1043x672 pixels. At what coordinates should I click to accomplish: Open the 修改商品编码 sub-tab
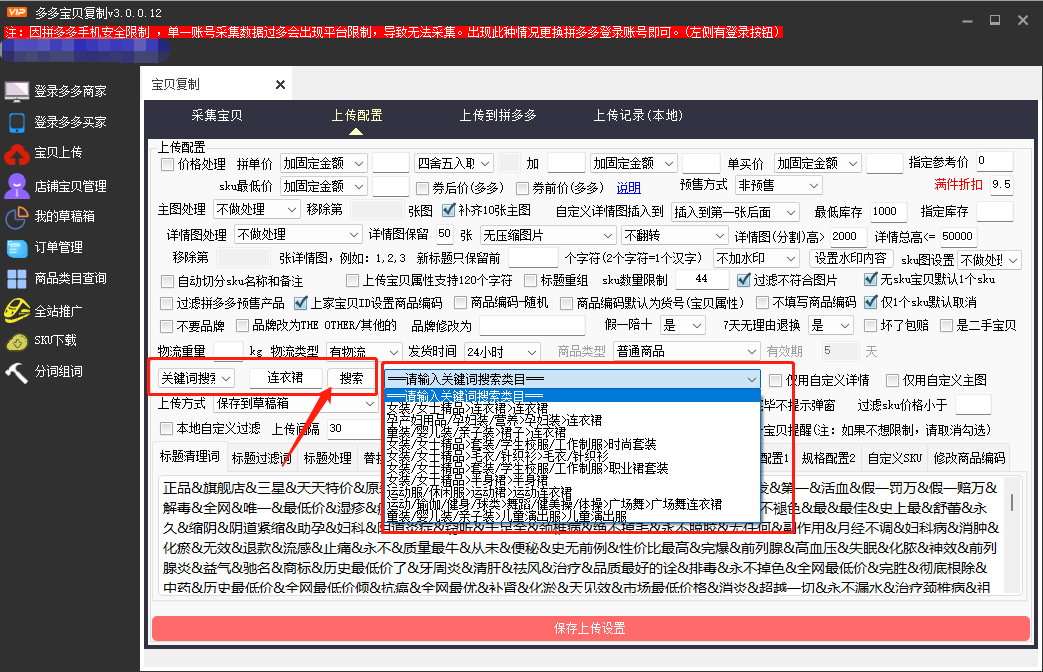click(969, 458)
